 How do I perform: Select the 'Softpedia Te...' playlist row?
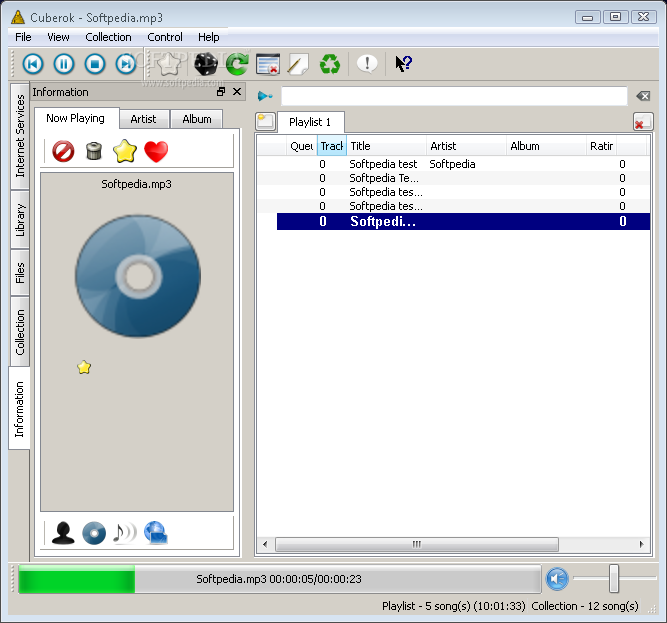(x=454, y=178)
